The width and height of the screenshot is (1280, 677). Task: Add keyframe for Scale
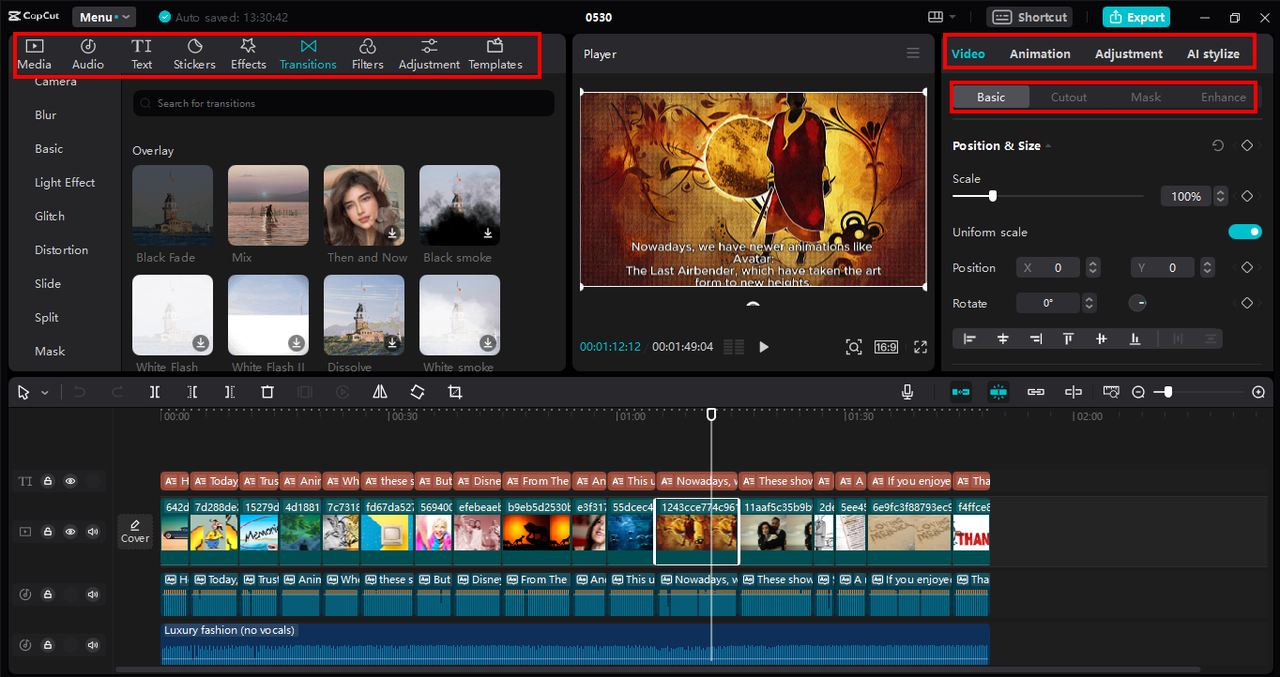pos(1247,196)
